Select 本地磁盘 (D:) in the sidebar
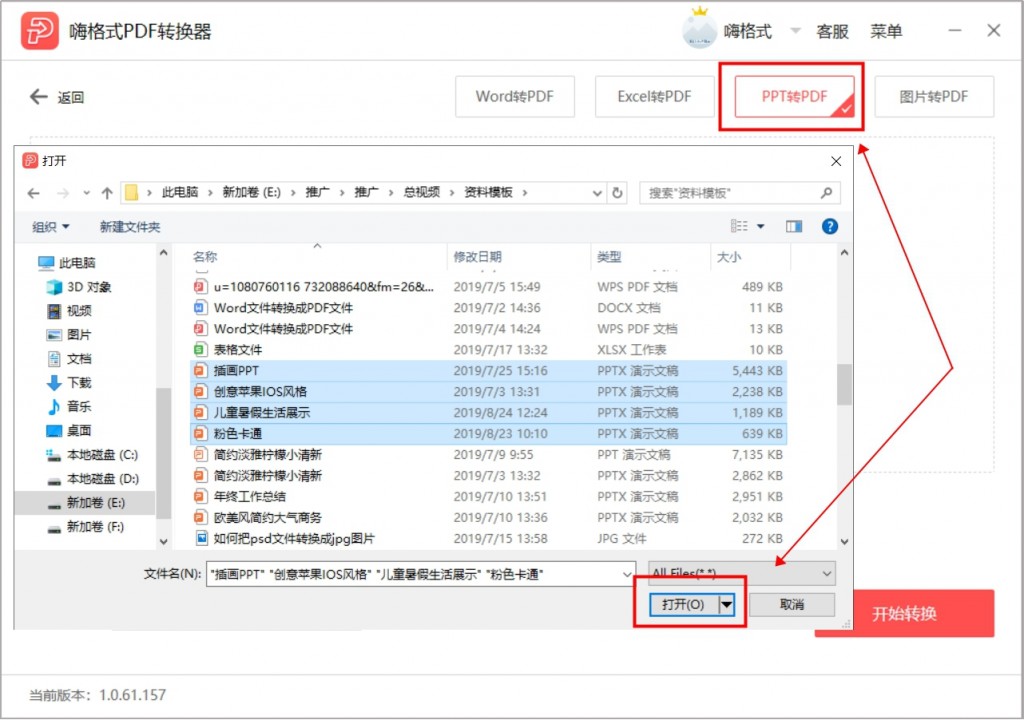 tap(91, 478)
